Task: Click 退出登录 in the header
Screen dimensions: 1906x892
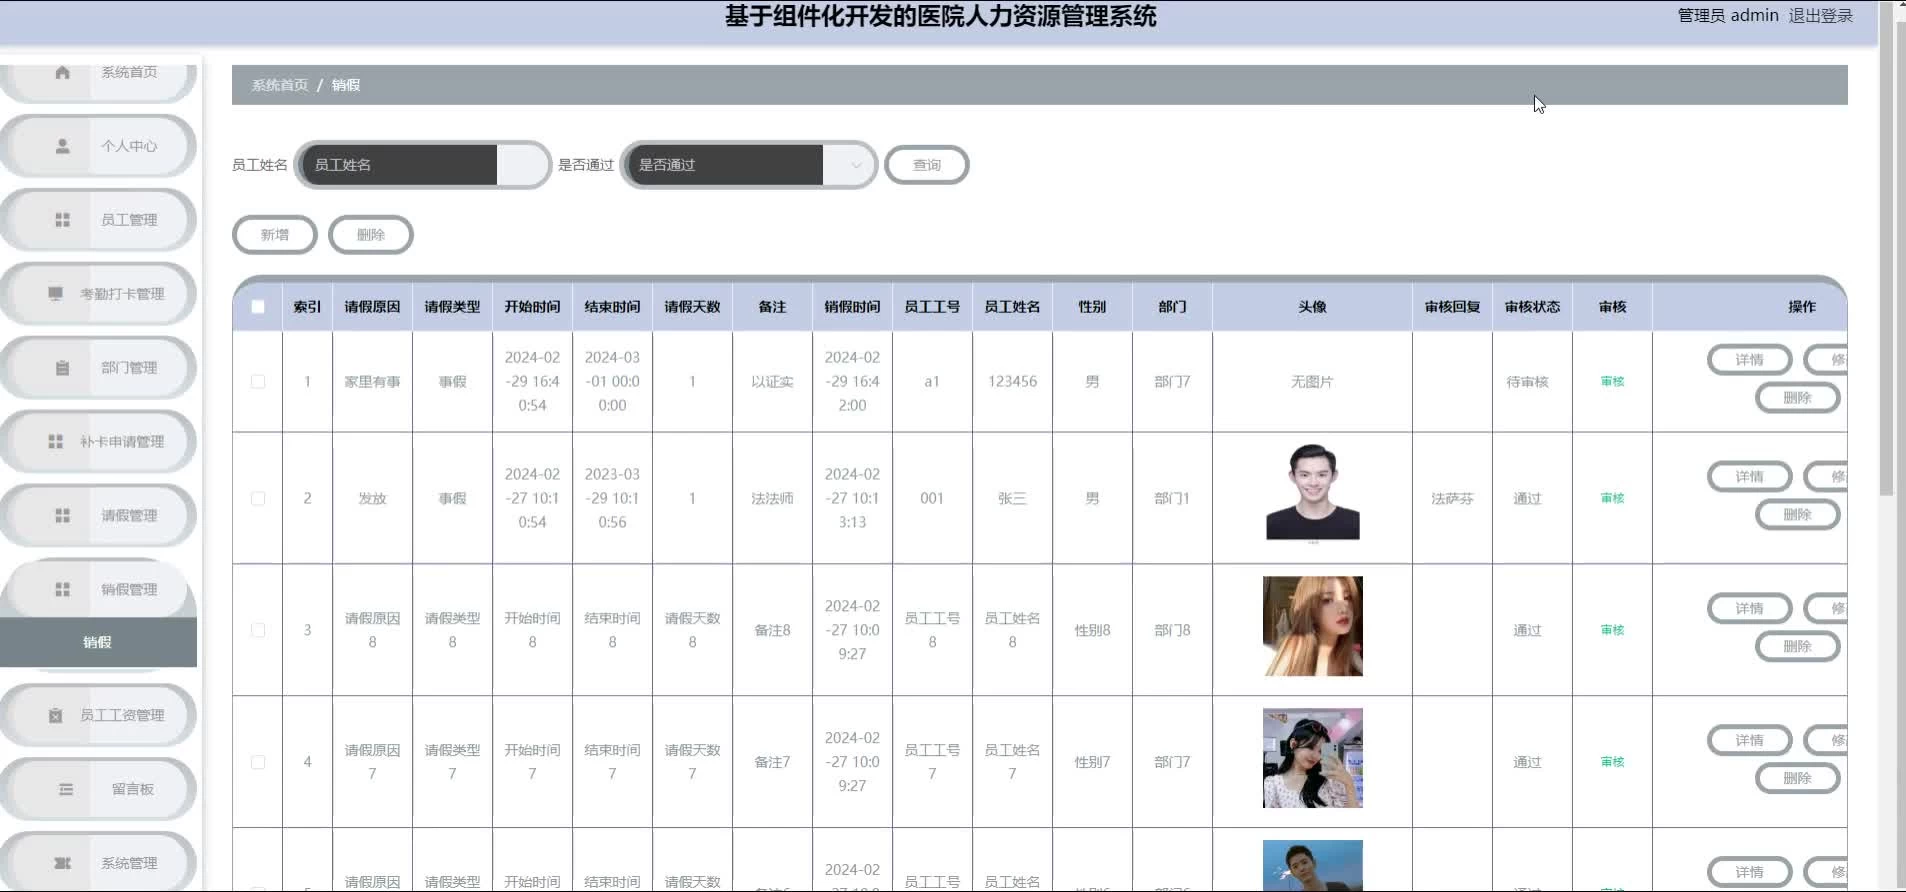Action: [1820, 16]
